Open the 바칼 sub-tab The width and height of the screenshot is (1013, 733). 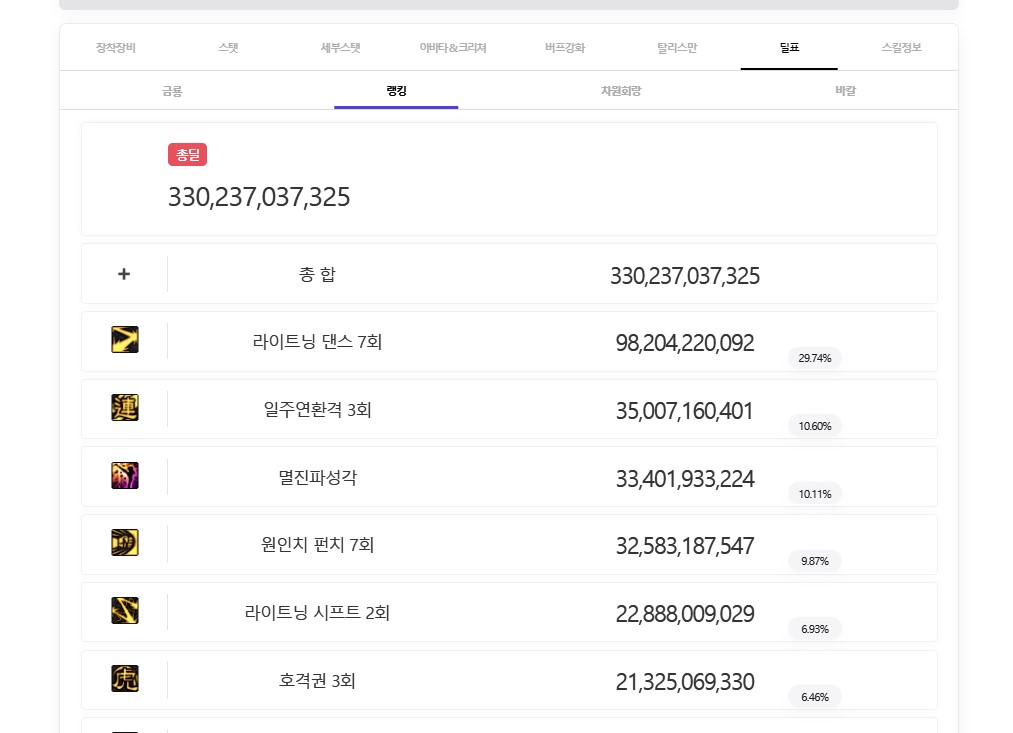click(845, 91)
